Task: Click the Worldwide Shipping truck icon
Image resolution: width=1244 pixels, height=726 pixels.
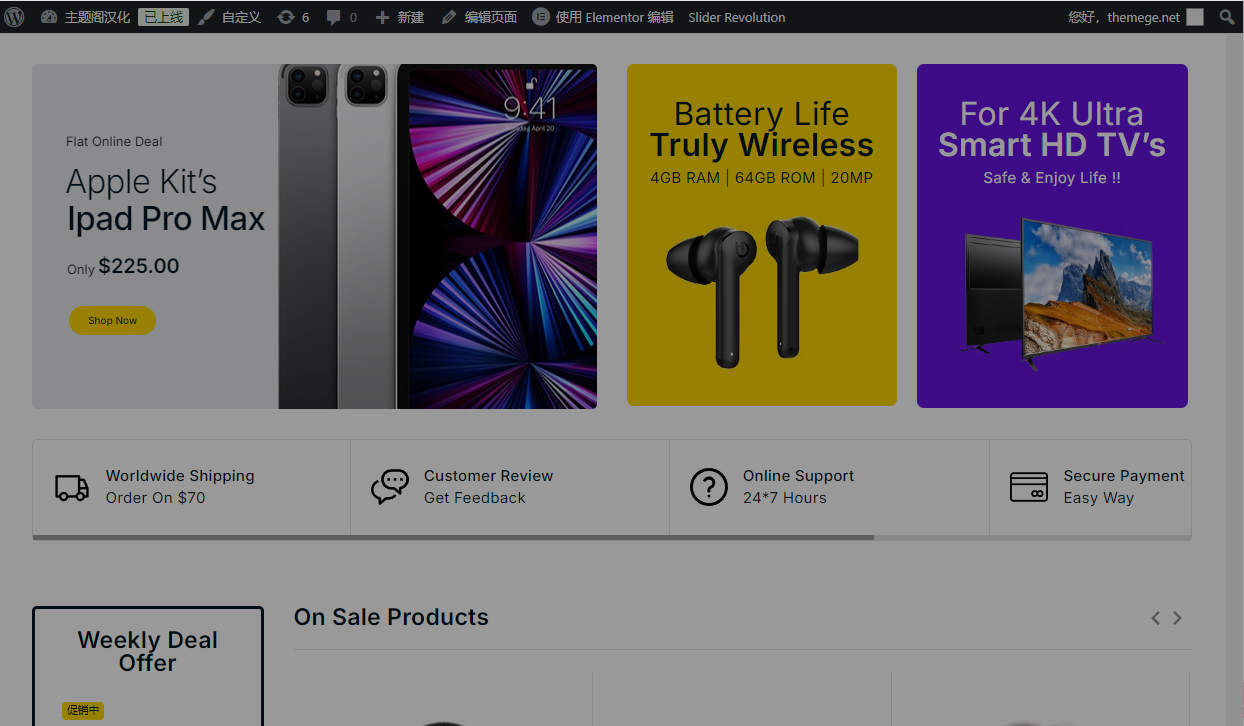Action: (x=72, y=487)
